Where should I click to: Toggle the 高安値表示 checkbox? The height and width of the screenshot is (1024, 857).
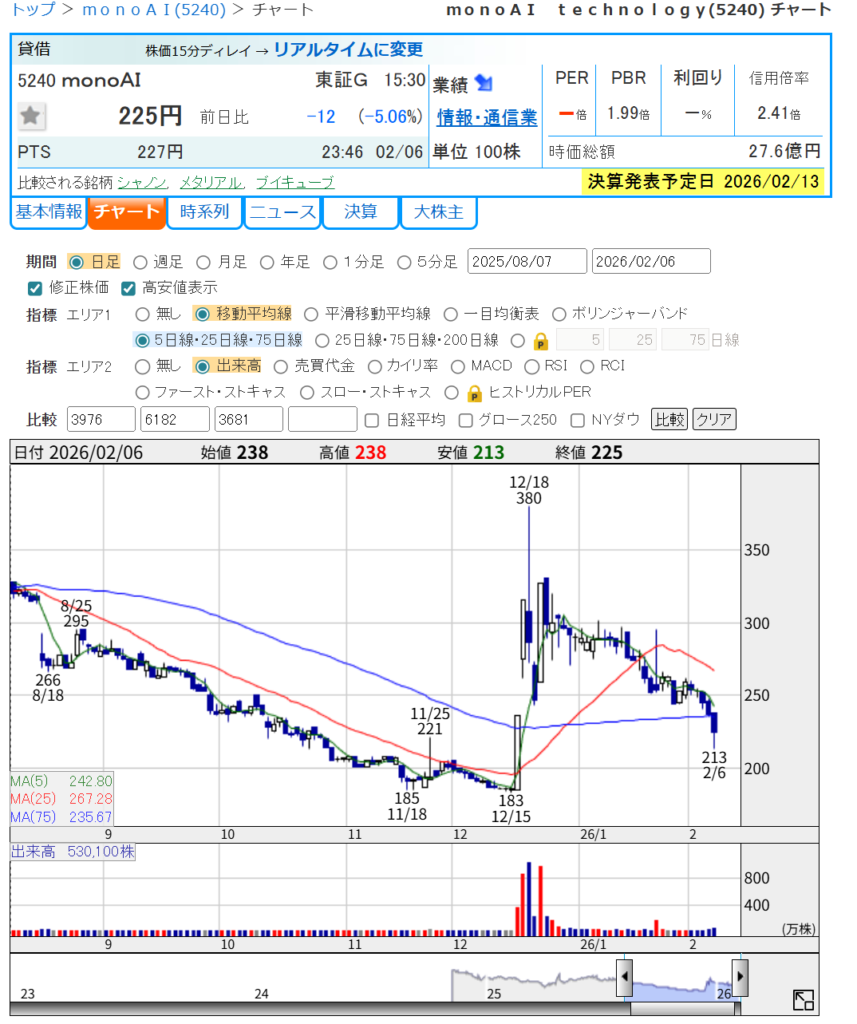tap(128, 288)
